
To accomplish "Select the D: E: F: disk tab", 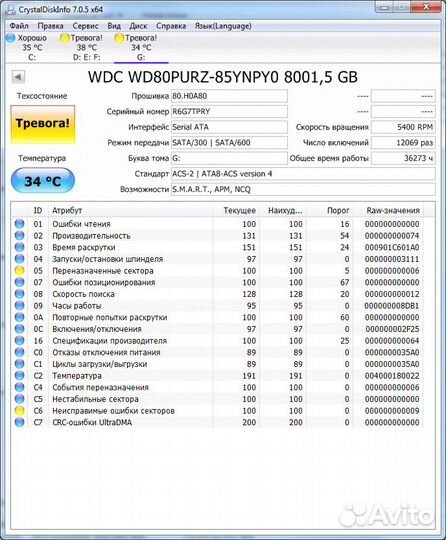I will (82, 47).
